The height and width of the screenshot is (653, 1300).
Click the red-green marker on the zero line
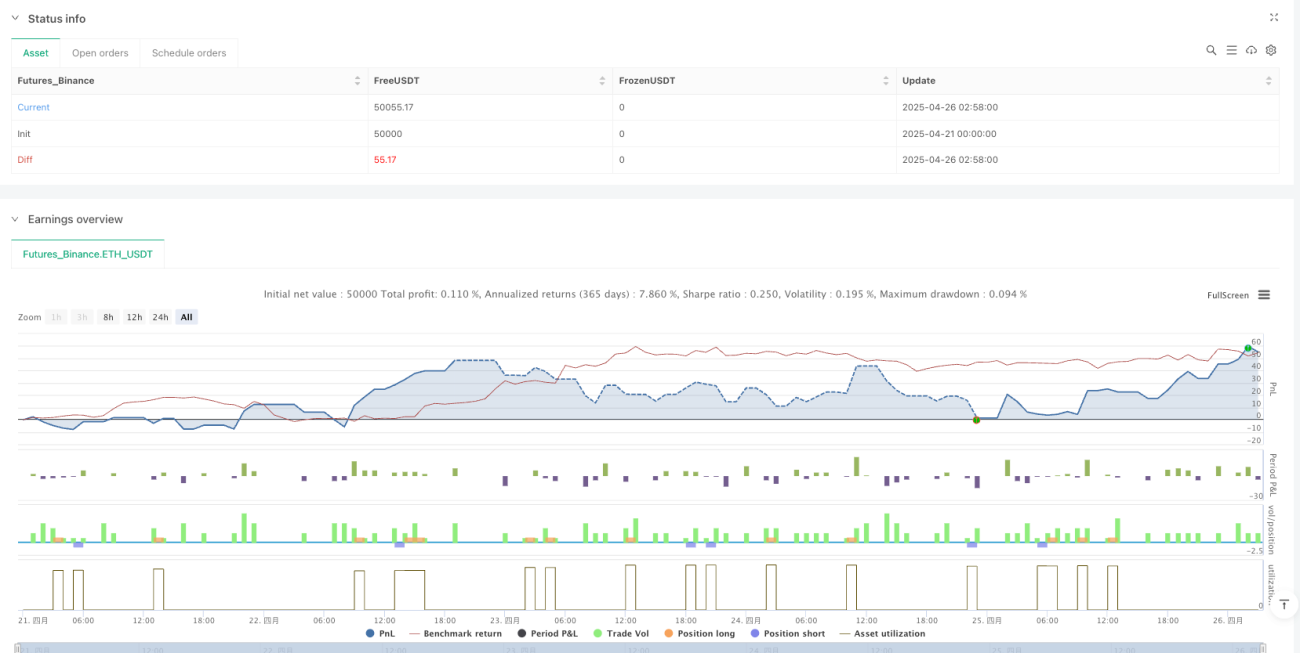(976, 419)
